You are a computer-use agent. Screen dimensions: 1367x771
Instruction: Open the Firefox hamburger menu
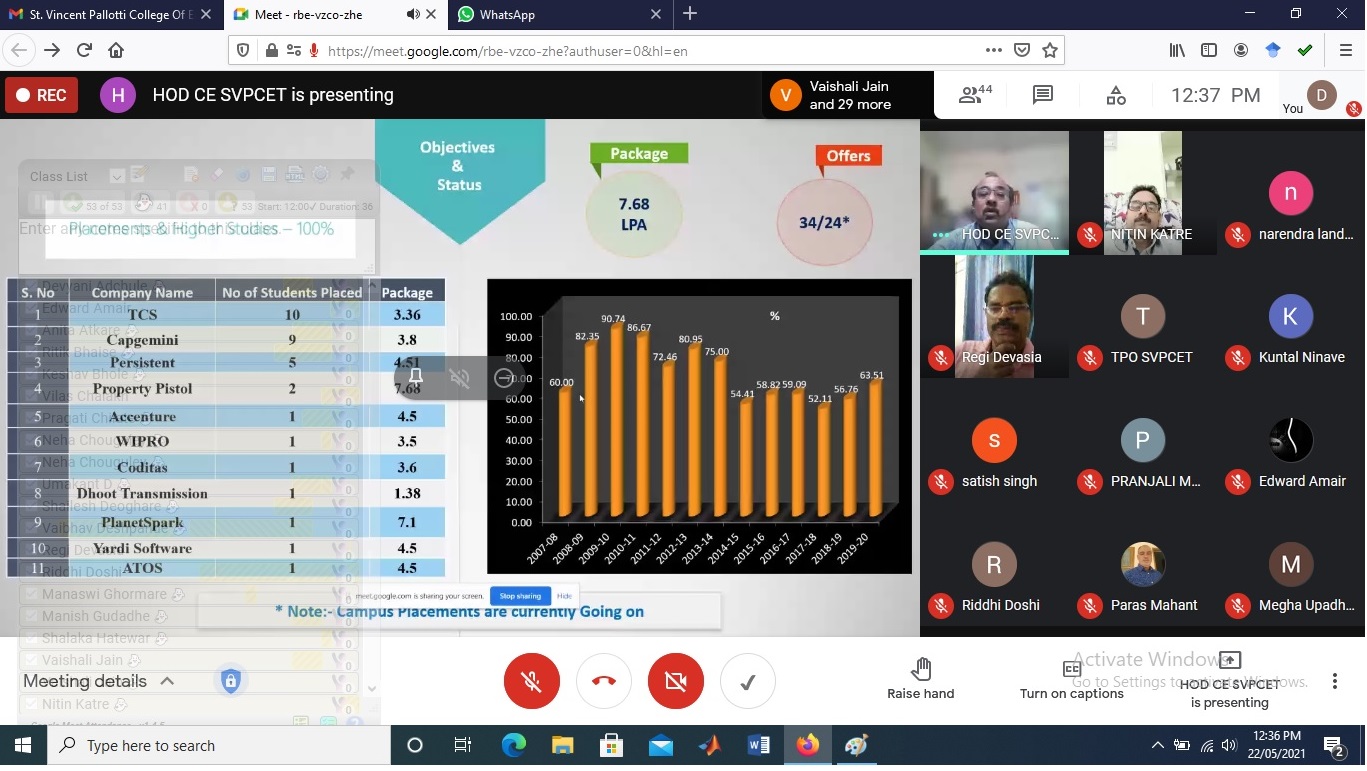point(1345,50)
